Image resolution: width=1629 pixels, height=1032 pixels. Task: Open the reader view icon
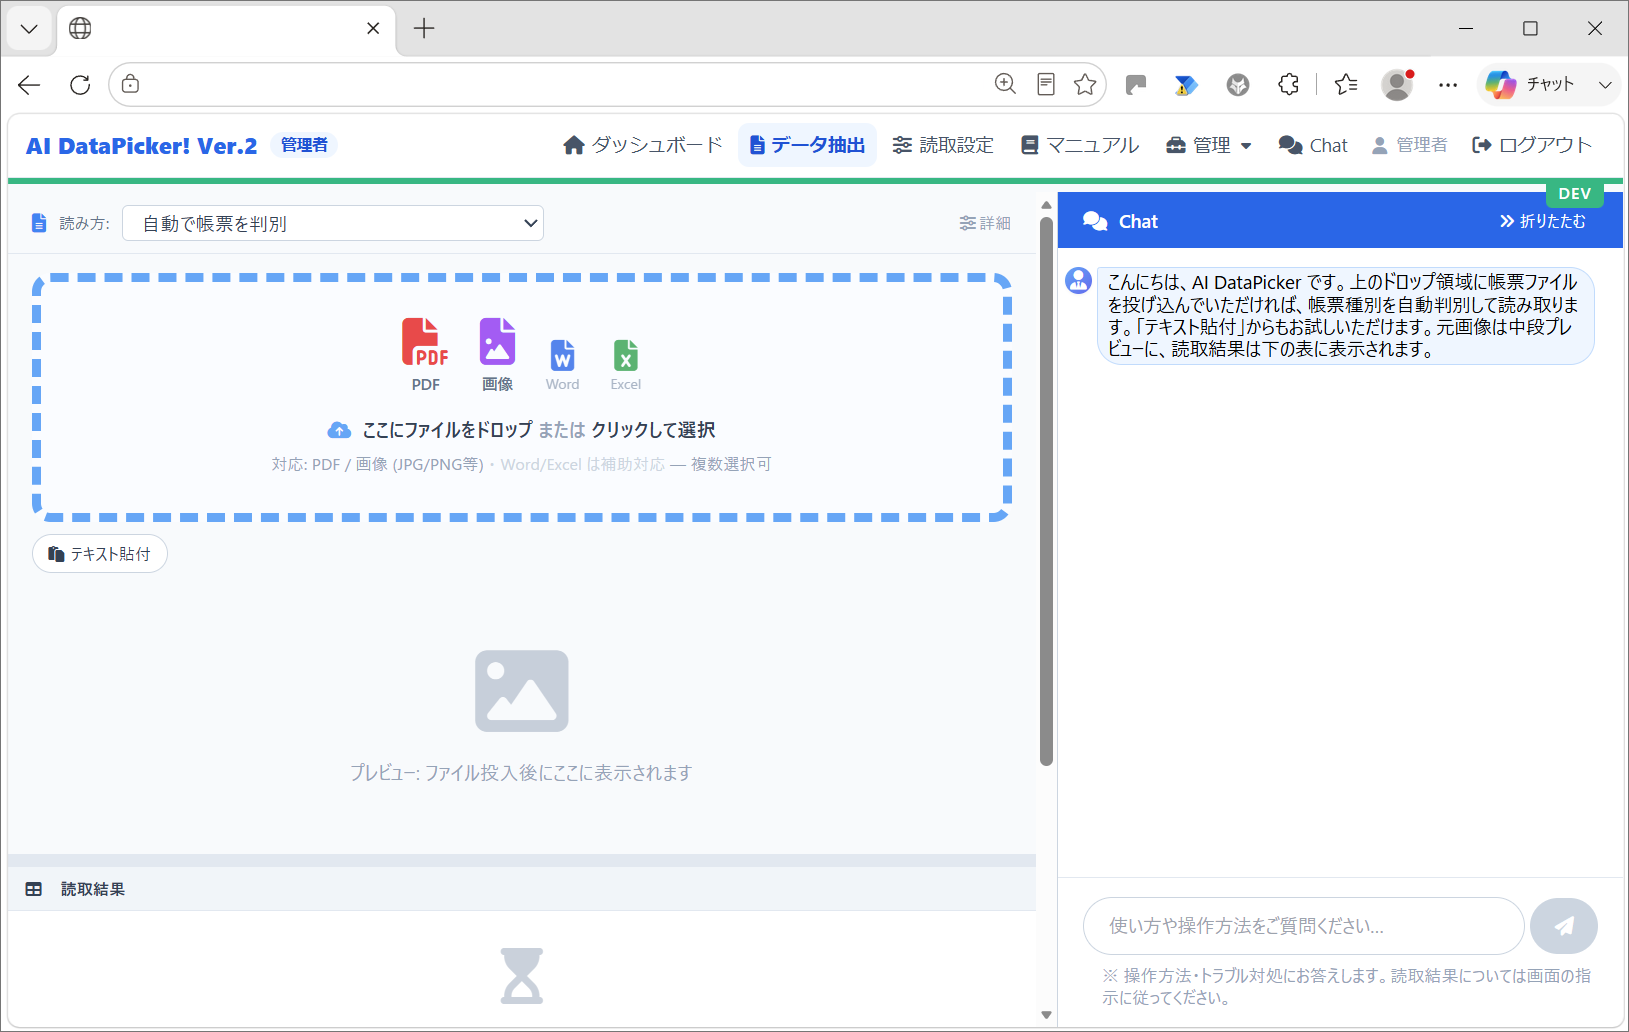coord(1046,84)
